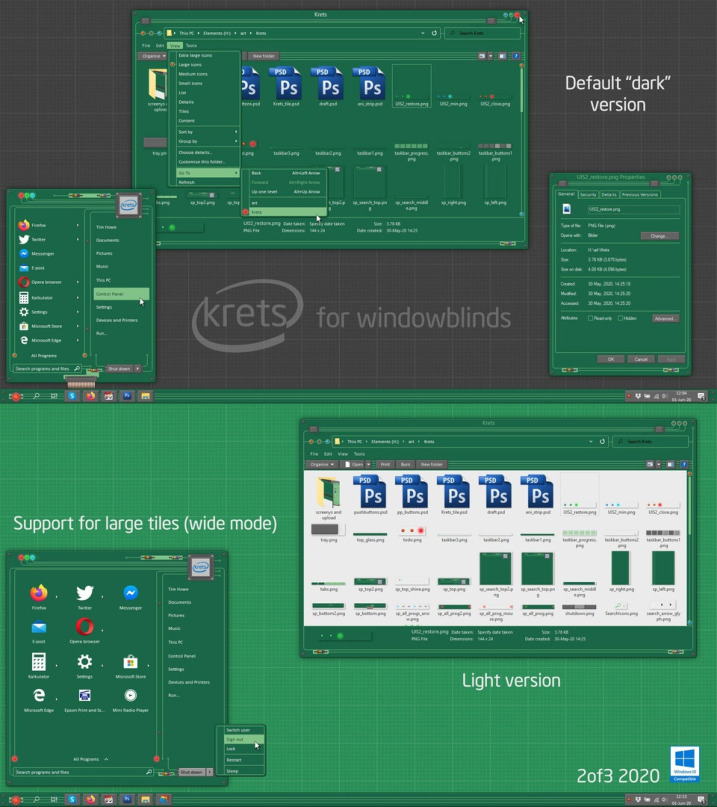
Task: Open the Group by submenu
Action: [x=207, y=142]
